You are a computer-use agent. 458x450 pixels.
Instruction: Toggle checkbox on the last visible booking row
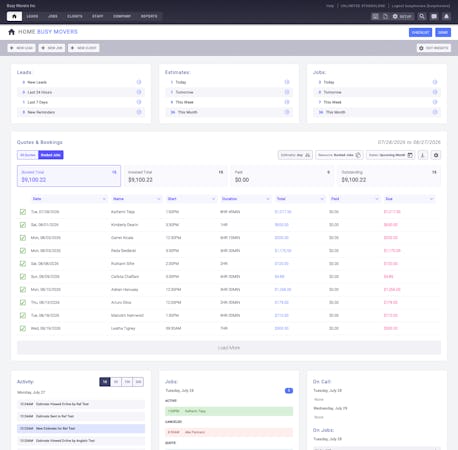click(23, 328)
